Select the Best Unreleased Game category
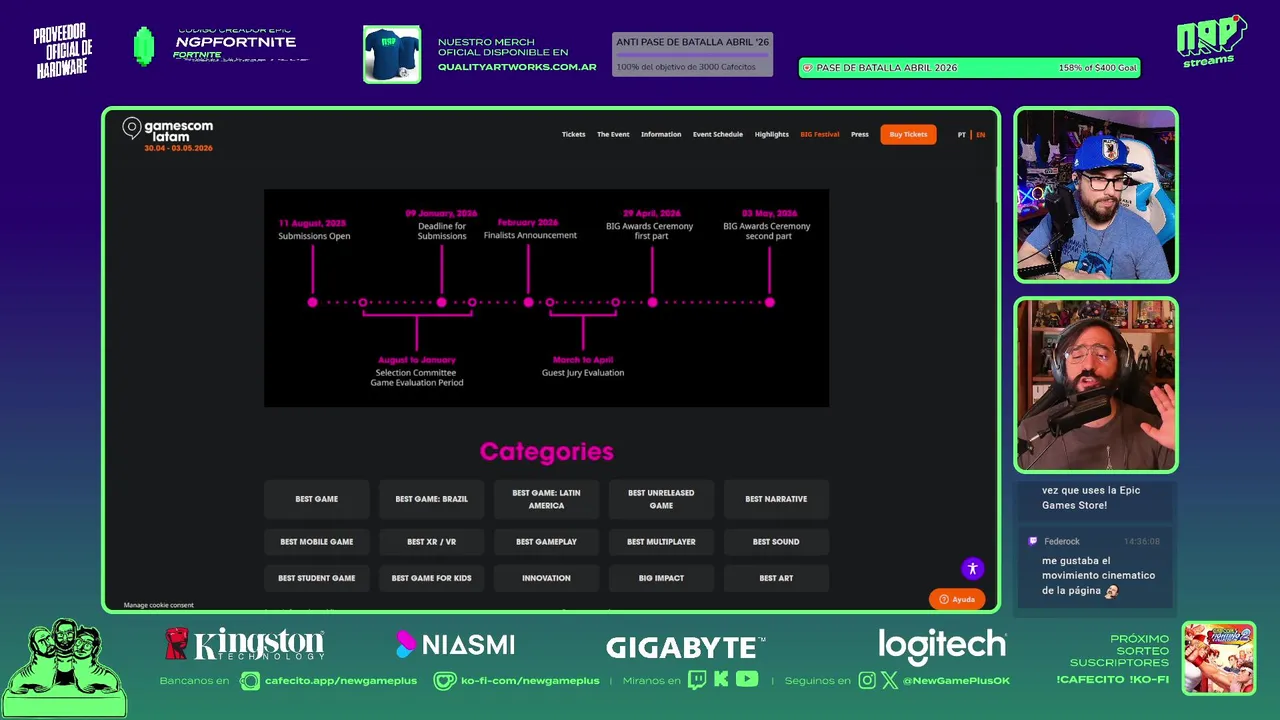Image resolution: width=1280 pixels, height=720 pixels. click(x=661, y=499)
